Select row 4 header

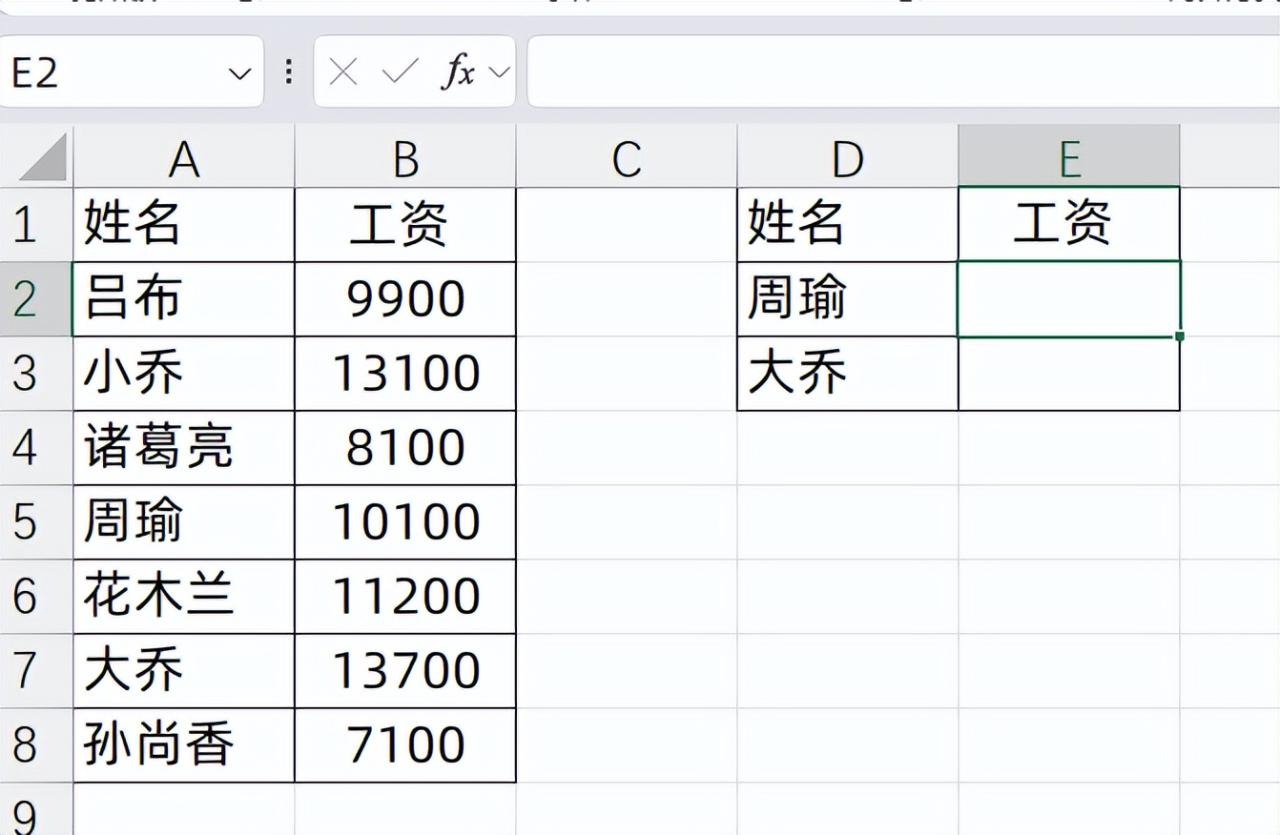click(36, 447)
